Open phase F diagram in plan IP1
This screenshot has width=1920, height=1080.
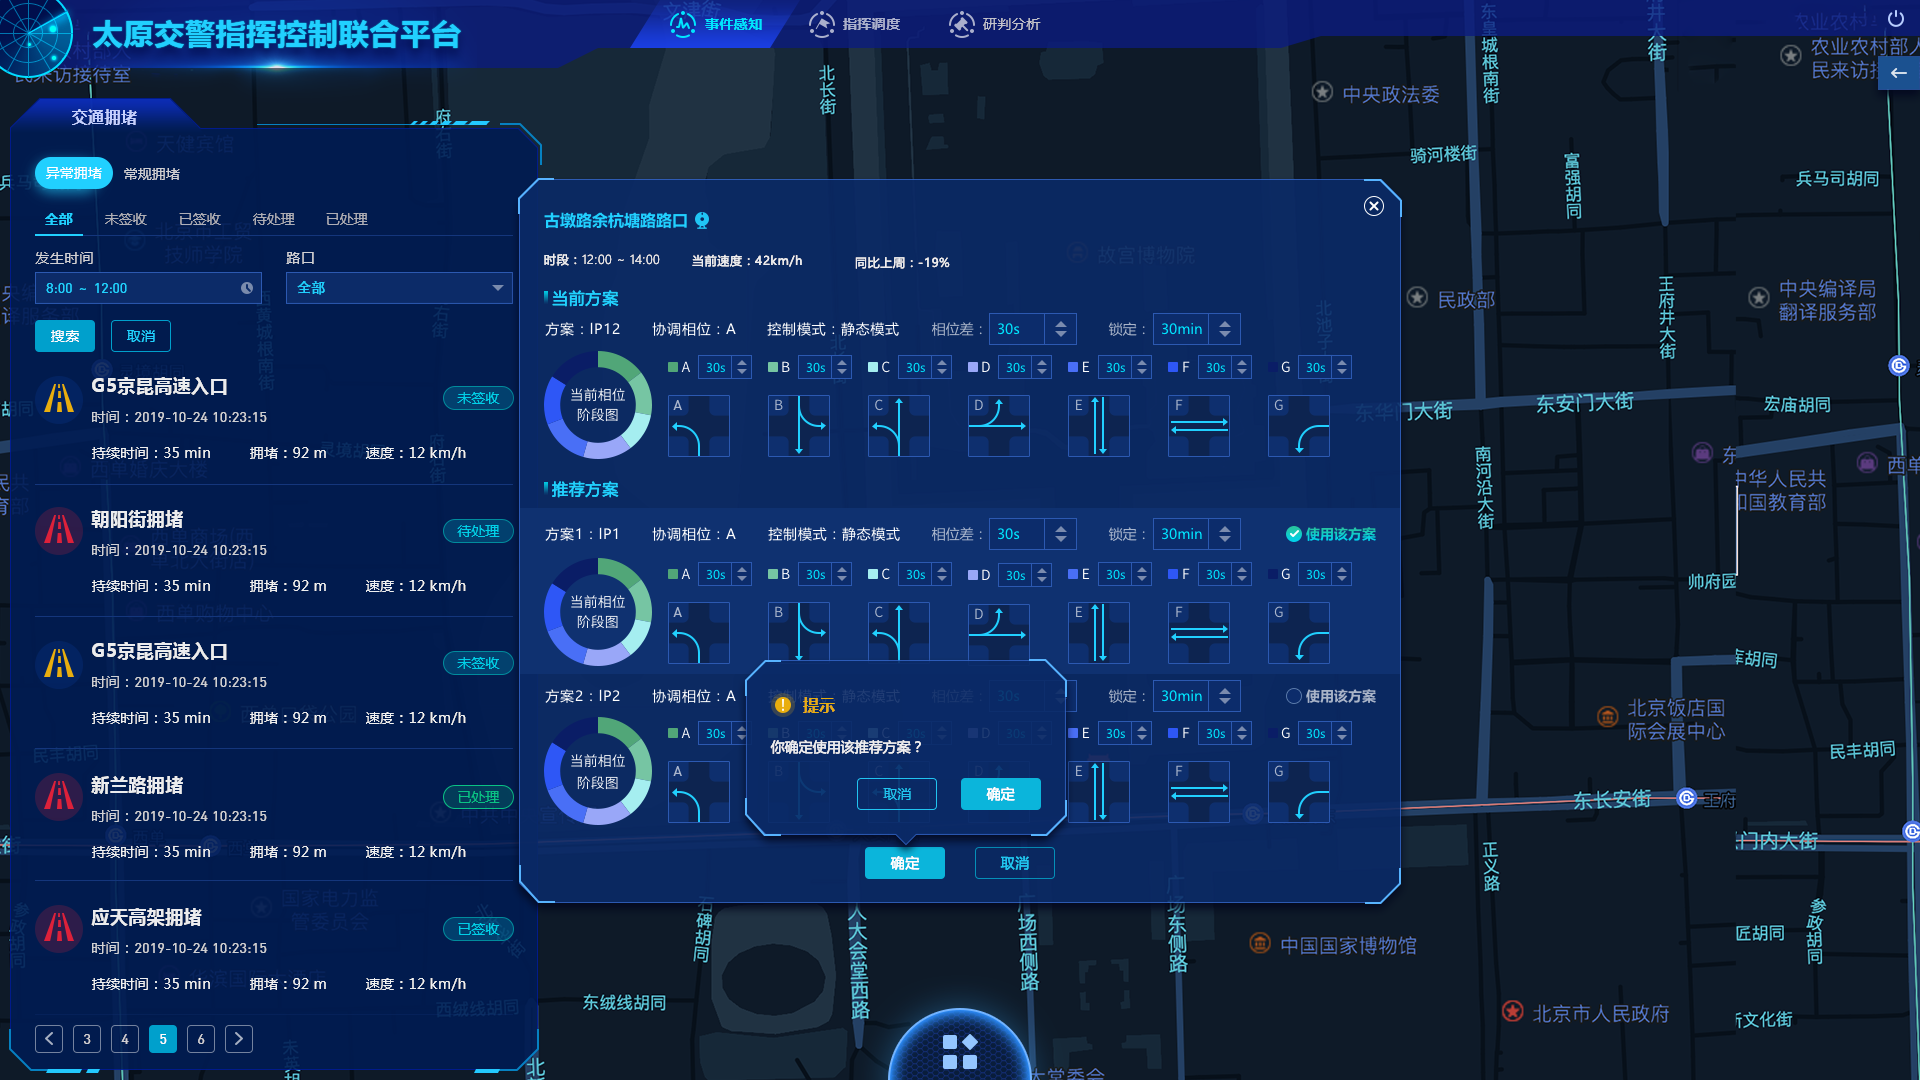(1199, 633)
